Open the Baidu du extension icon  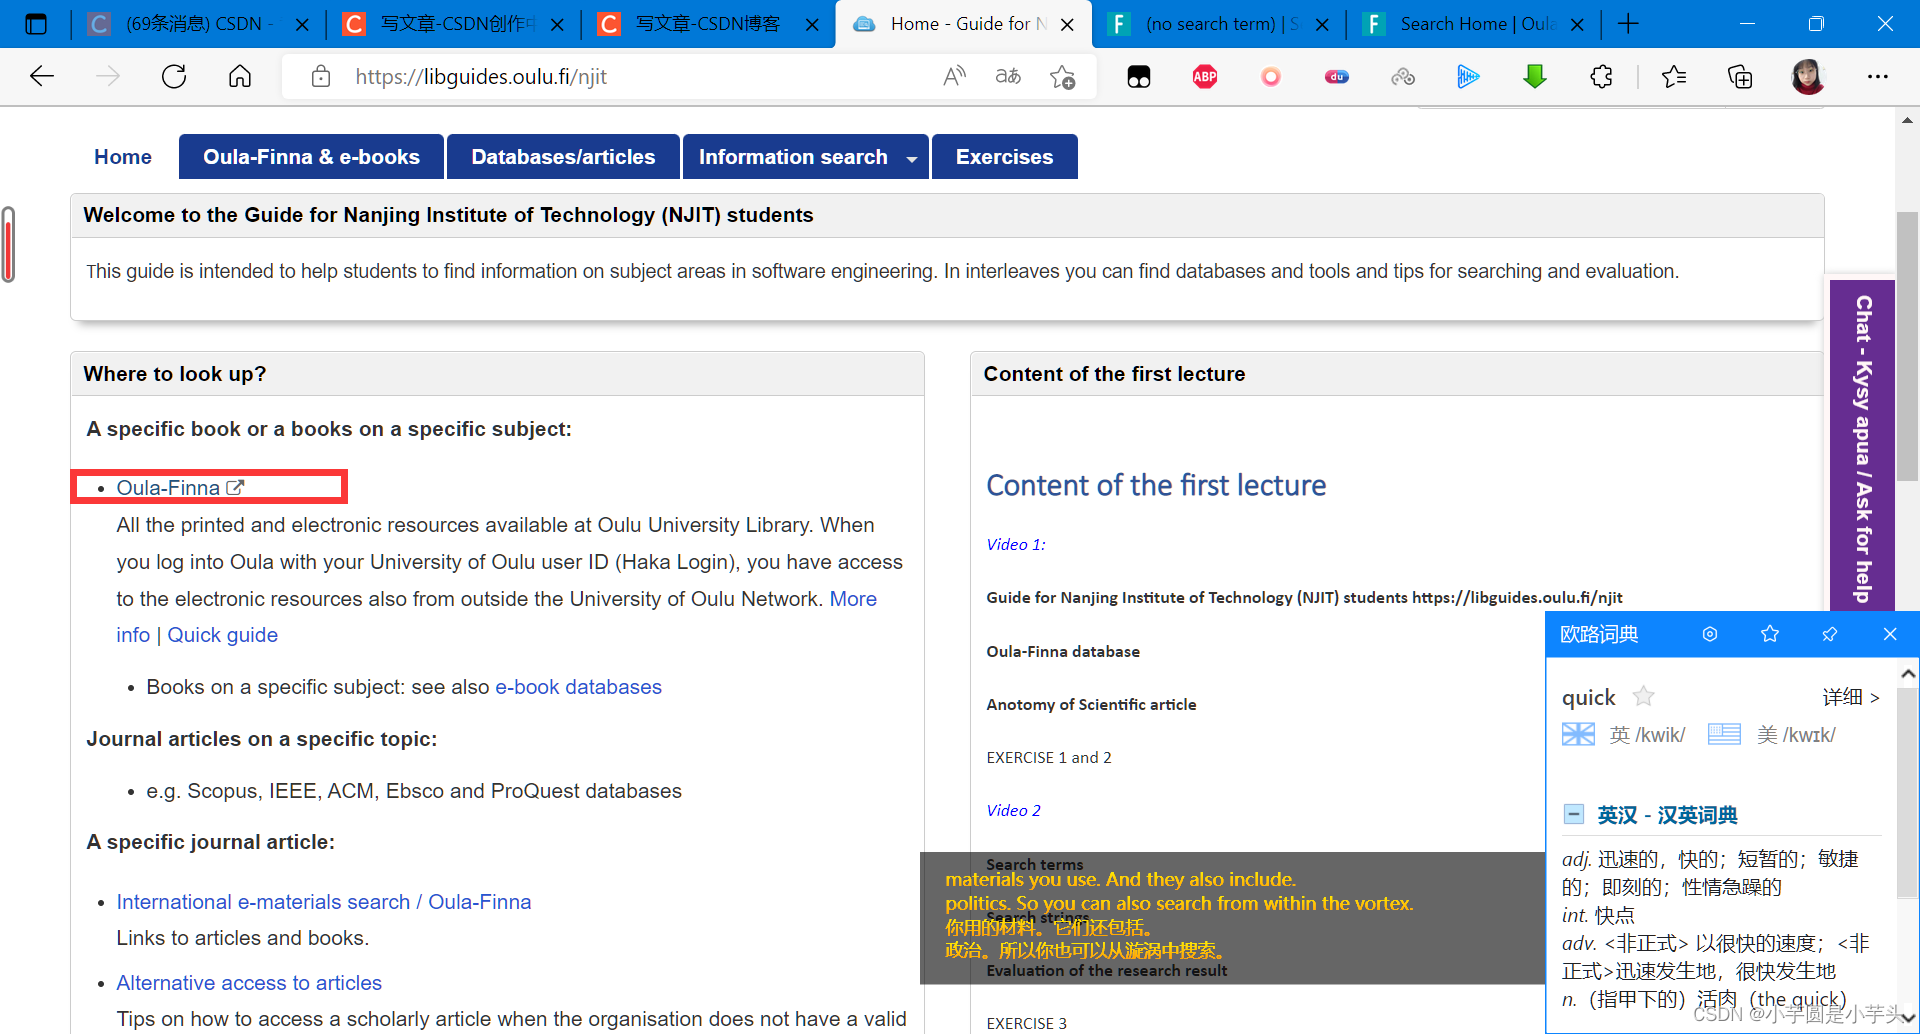pos(1337,77)
